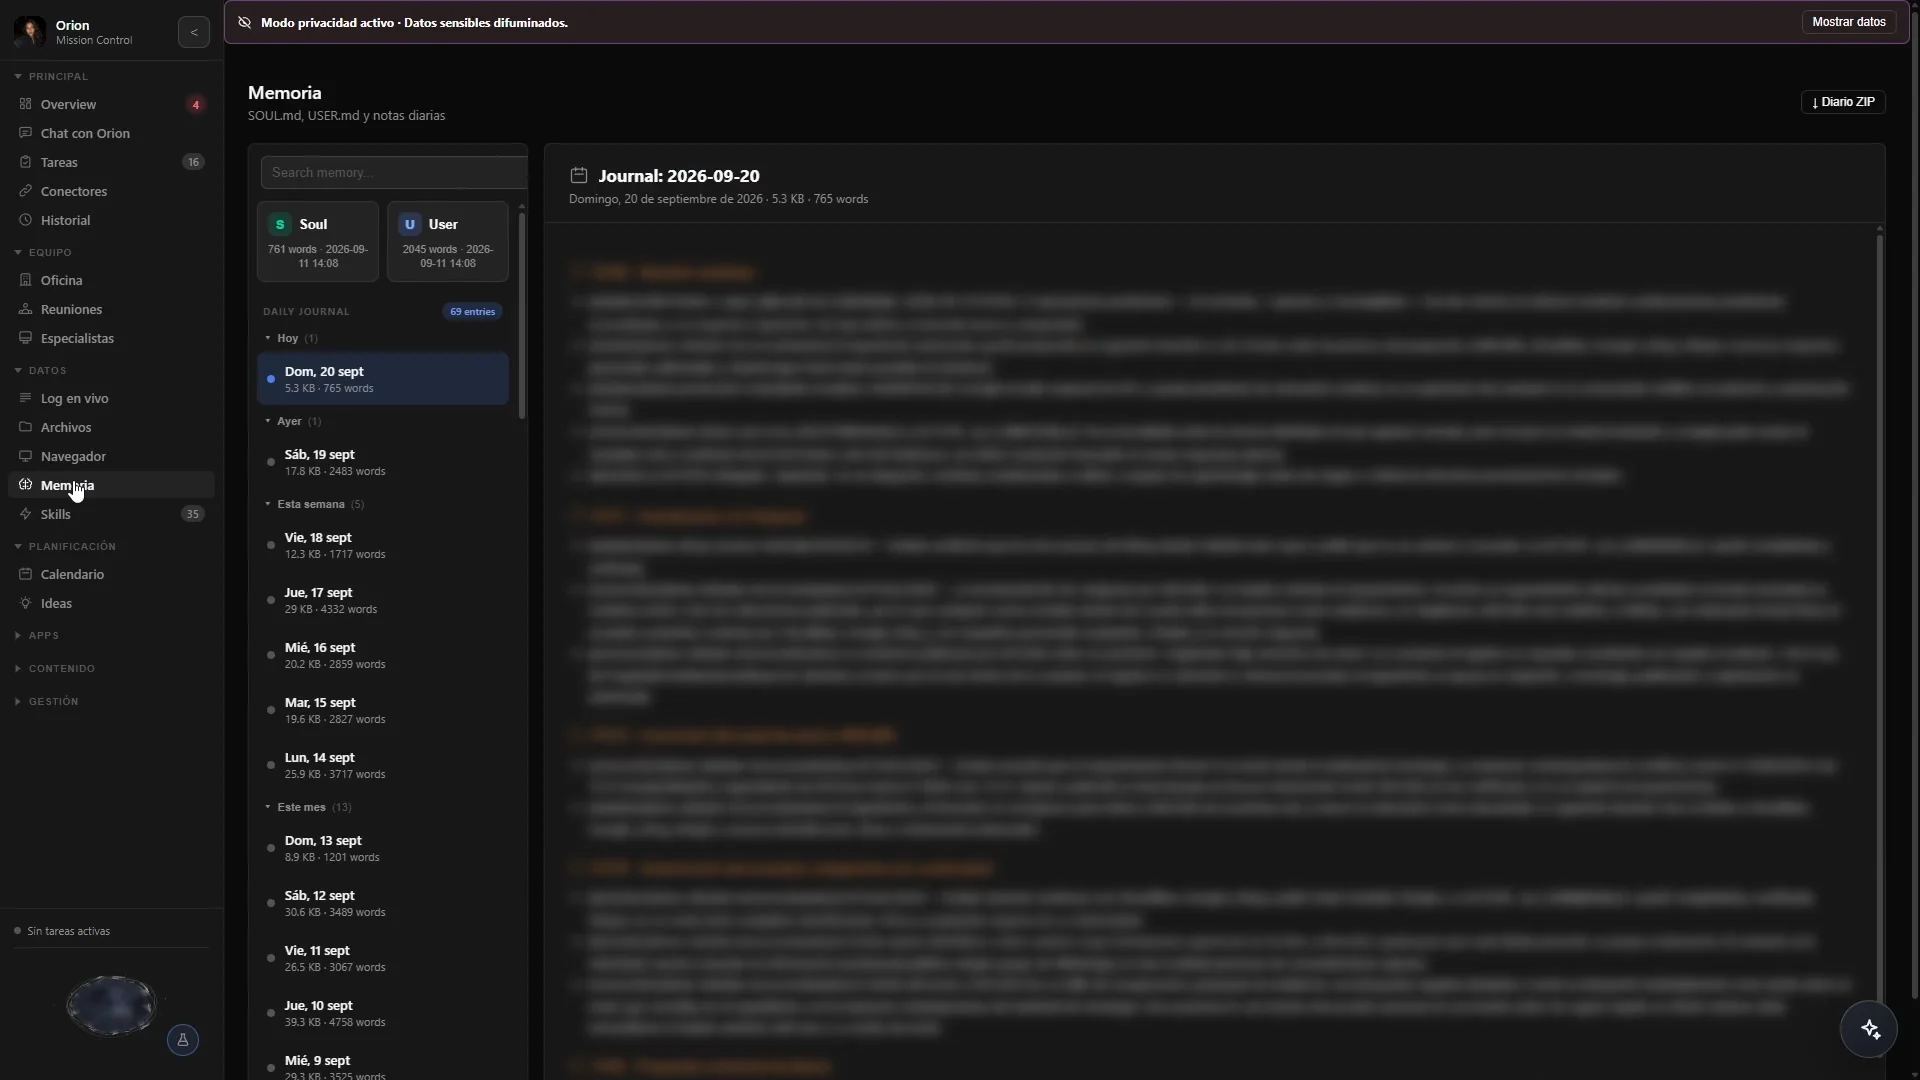Select the Jue, 17 sept journal entry
Viewport: 1920px width, 1080px height.
(x=383, y=600)
